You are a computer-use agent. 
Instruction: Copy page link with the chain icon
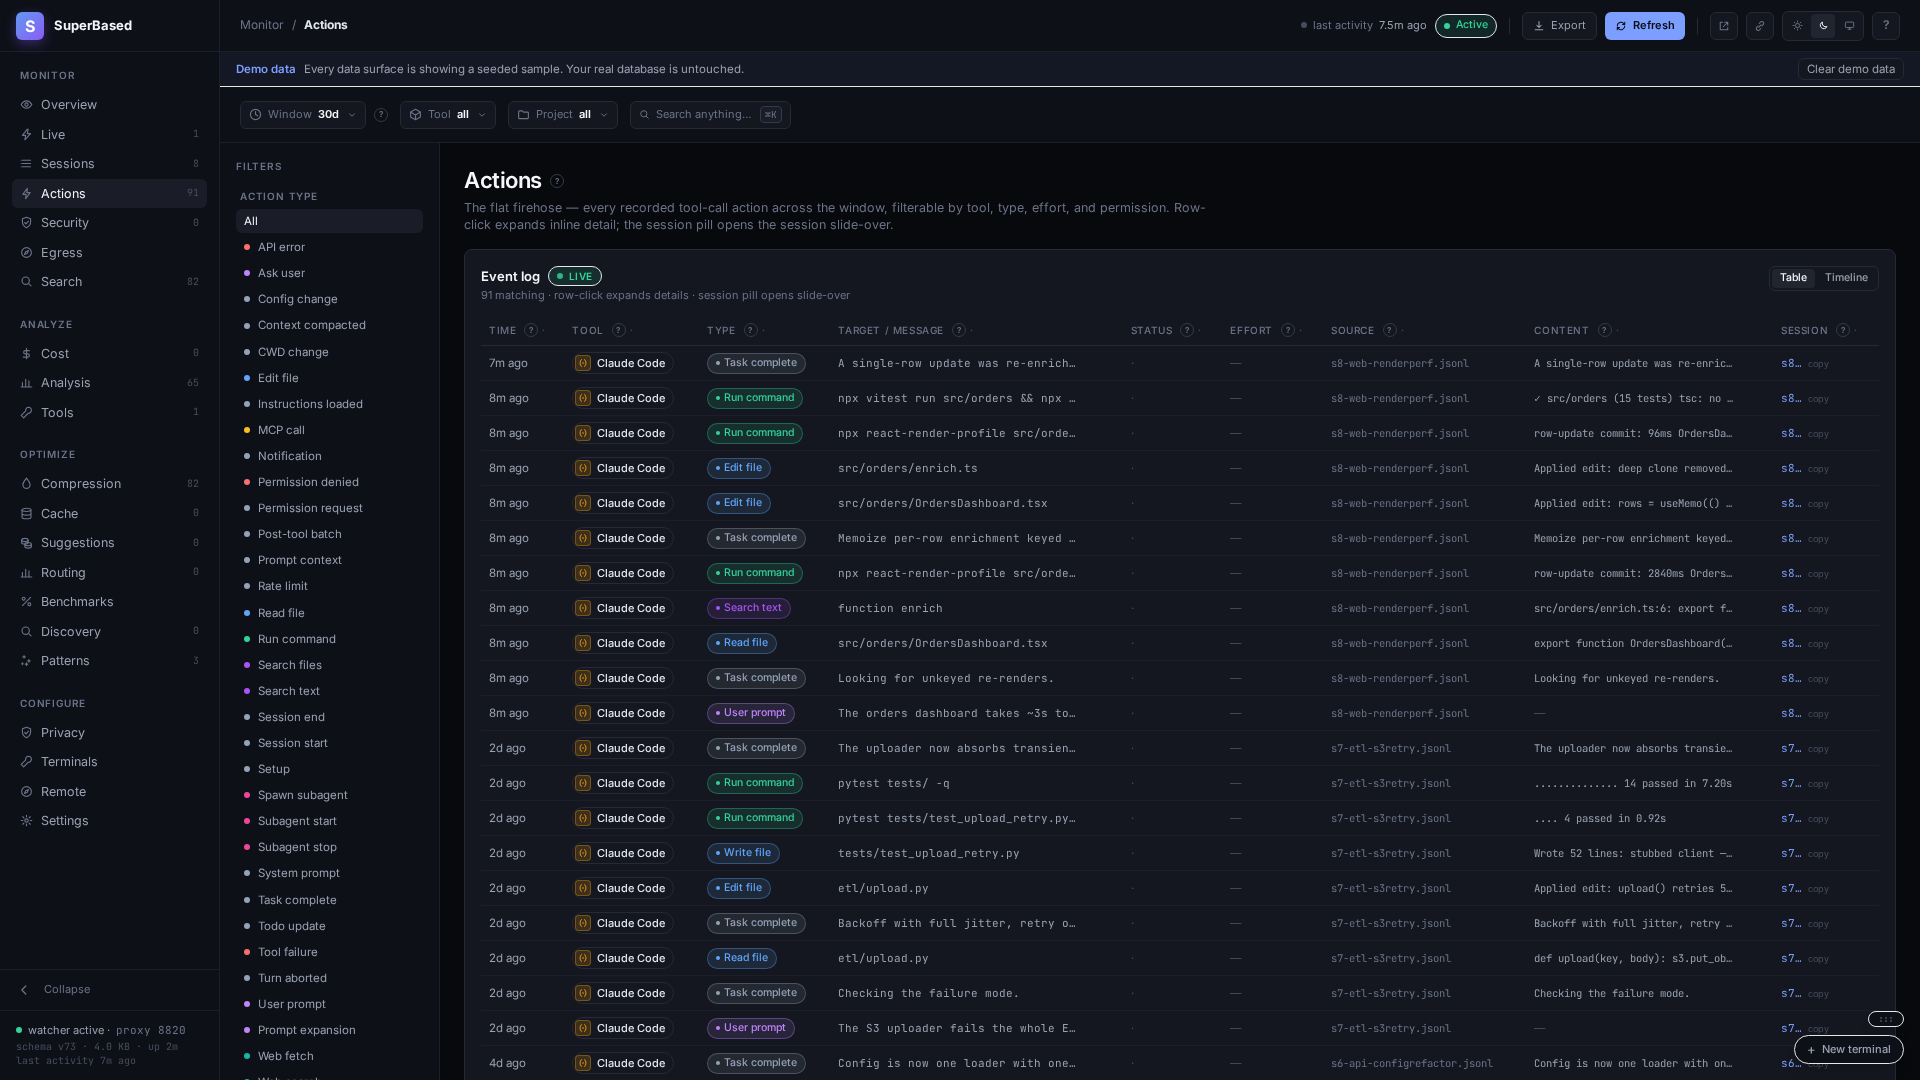[x=1760, y=26]
